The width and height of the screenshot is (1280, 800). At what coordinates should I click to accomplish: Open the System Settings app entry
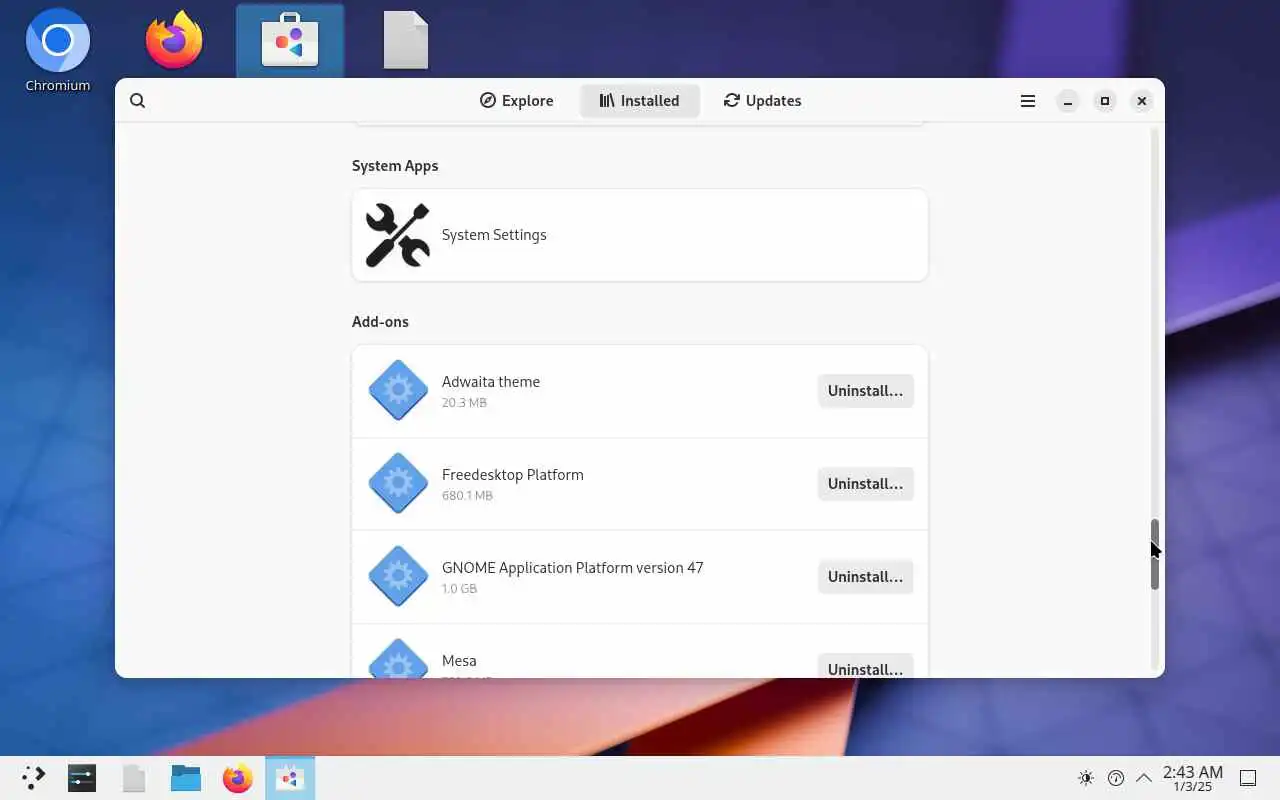click(640, 235)
